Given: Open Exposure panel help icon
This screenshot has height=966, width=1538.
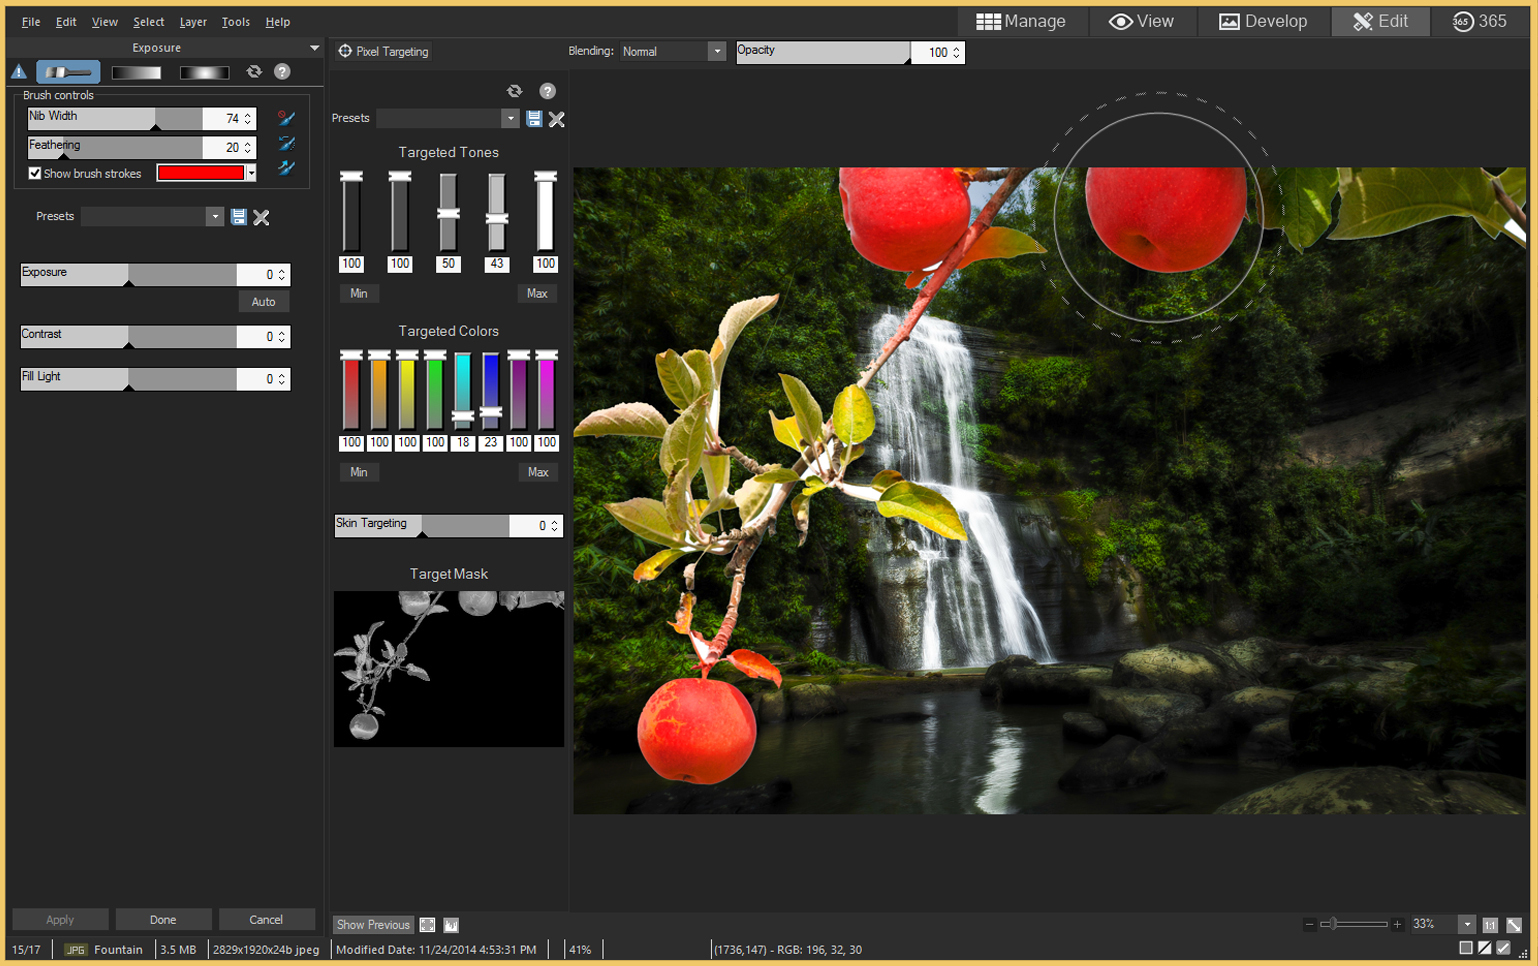Looking at the screenshot, I should coord(282,72).
